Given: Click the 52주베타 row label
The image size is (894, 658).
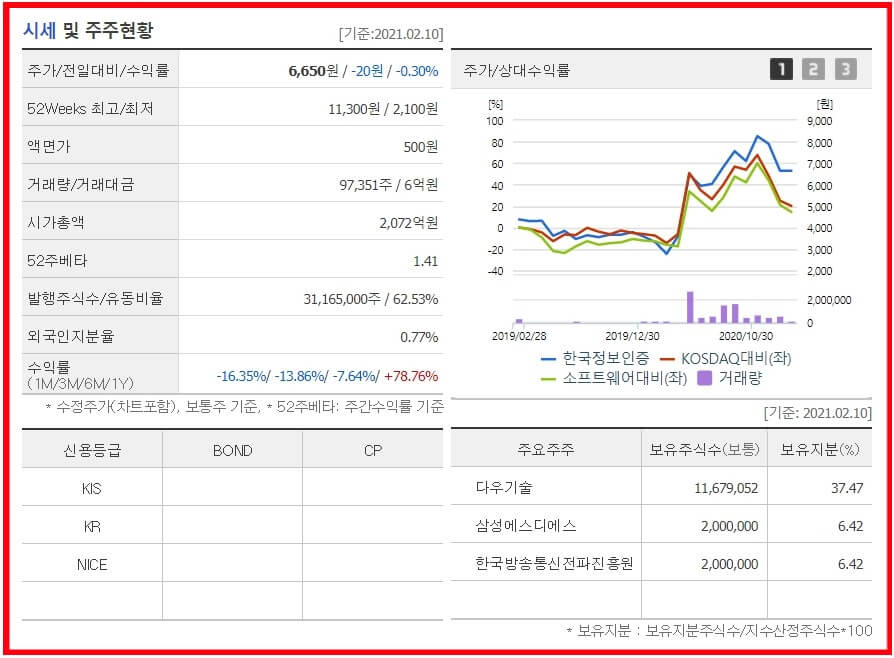Looking at the screenshot, I should (57, 261).
